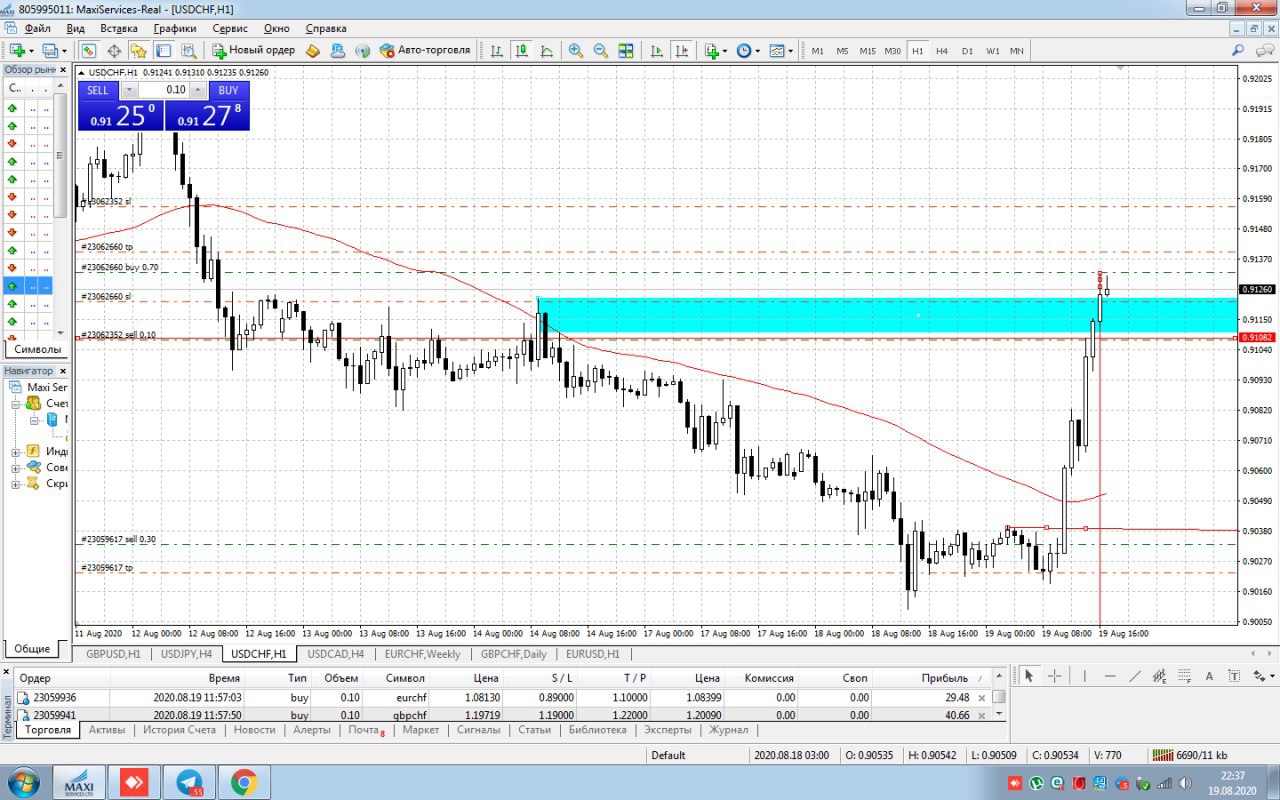Viewport: 1280px width, 800px height.
Task: Click the lot volume field 0.10
Action: (x=163, y=90)
